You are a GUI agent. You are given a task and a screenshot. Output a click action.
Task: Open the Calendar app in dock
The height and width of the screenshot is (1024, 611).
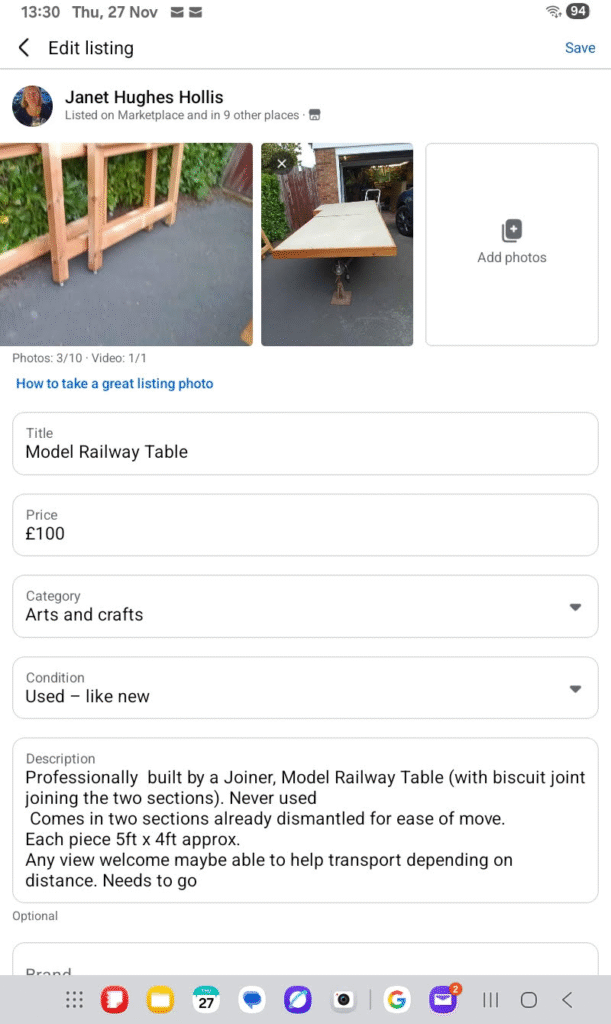coord(207,999)
